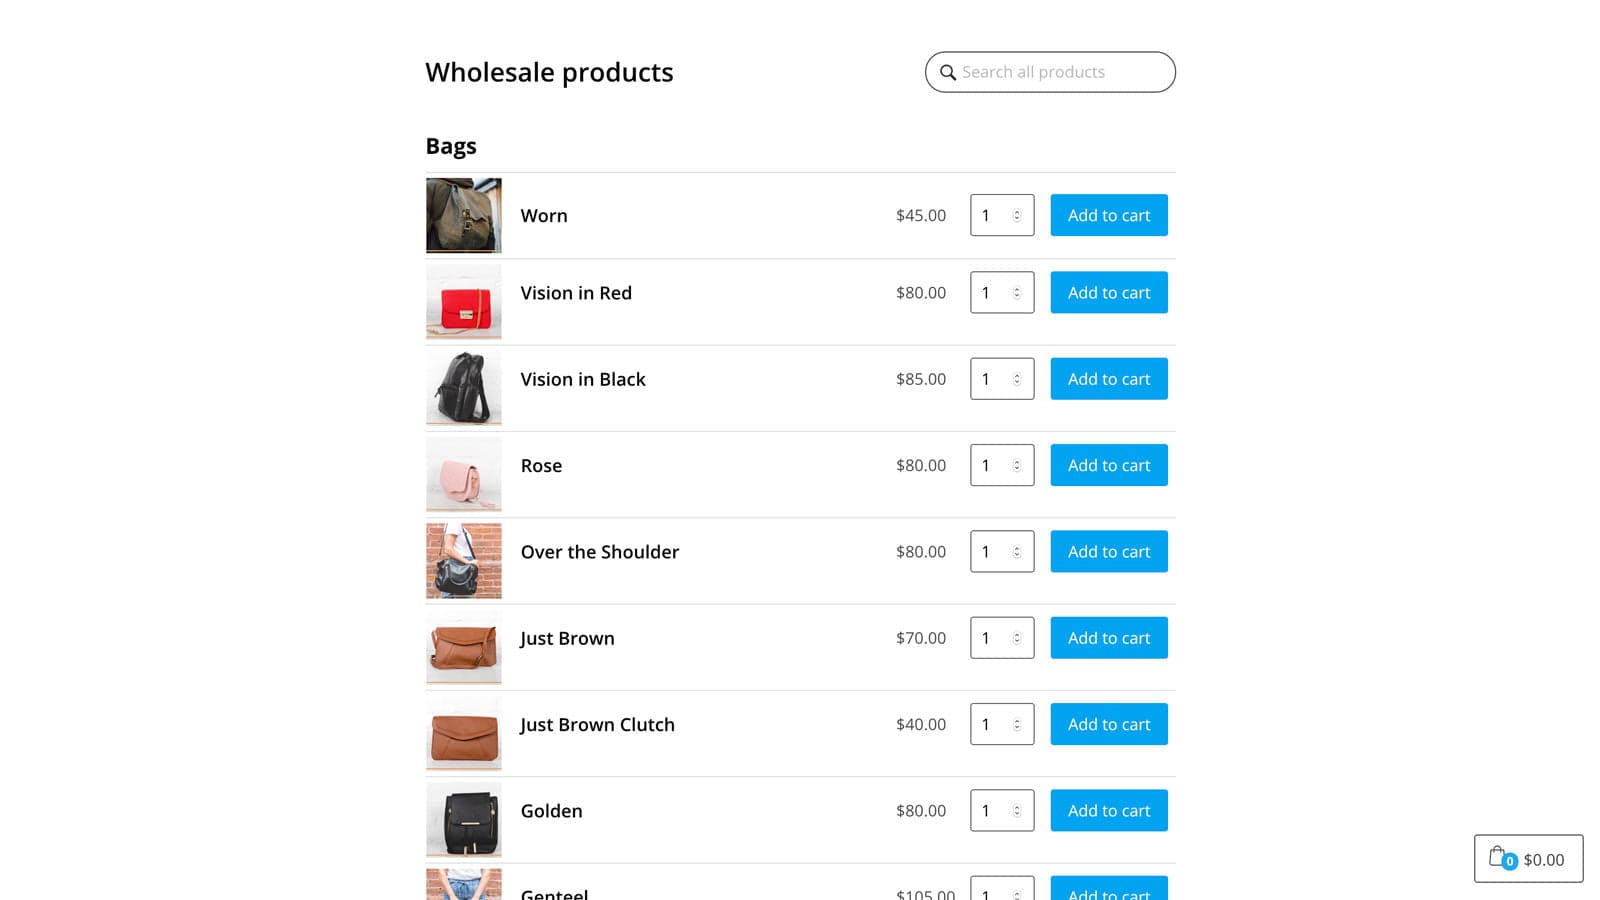Increase quantity for Worn with stepper arrow

coord(1016,210)
